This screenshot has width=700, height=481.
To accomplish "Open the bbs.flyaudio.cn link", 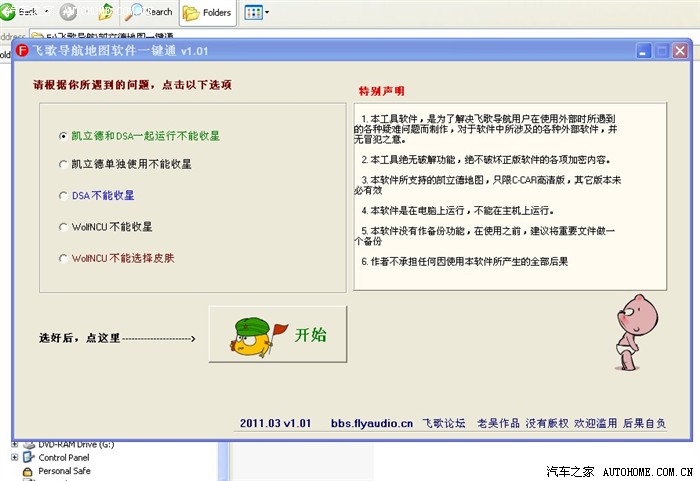I will pos(372,423).
